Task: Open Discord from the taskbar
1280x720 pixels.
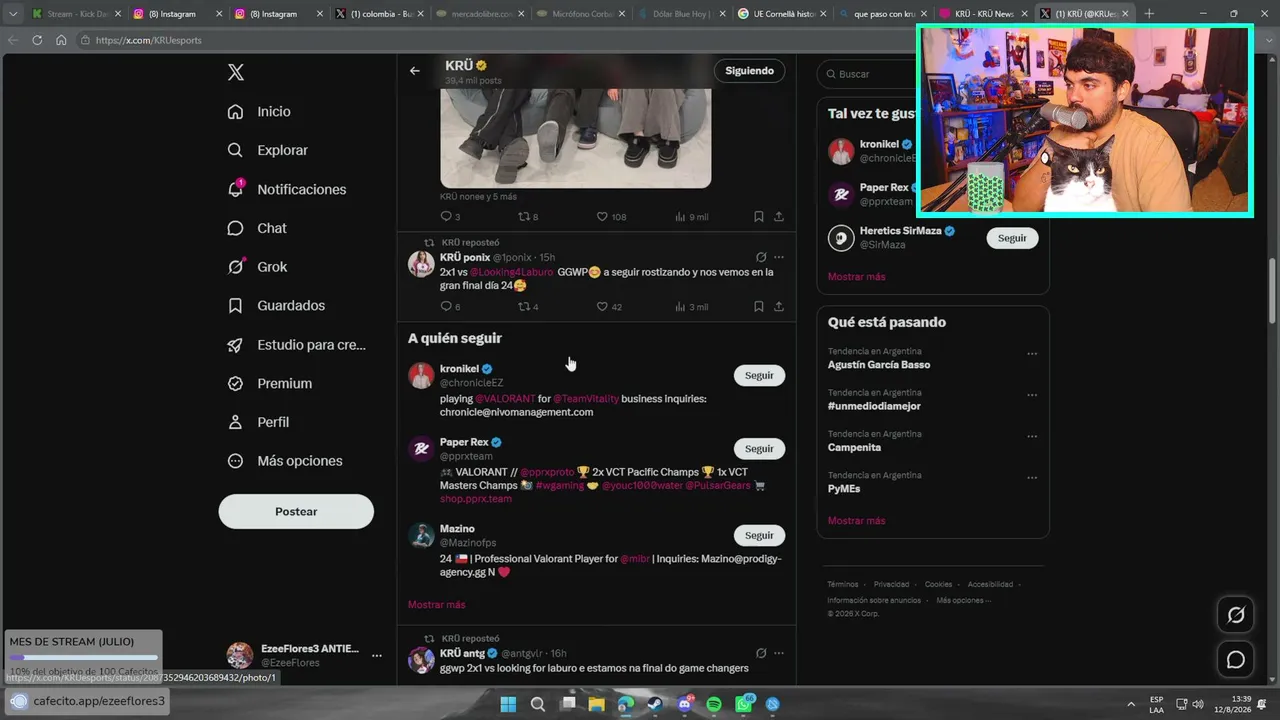Action: [685, 704]
